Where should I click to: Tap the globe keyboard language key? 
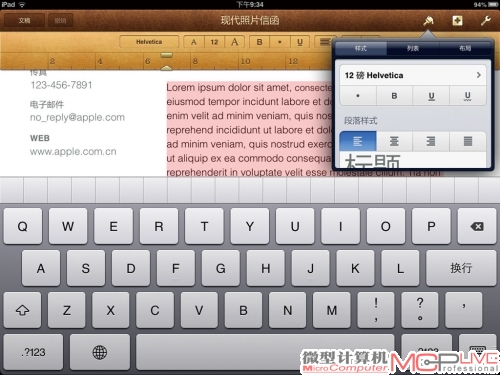pyautogui.click(x=100, y=352)
